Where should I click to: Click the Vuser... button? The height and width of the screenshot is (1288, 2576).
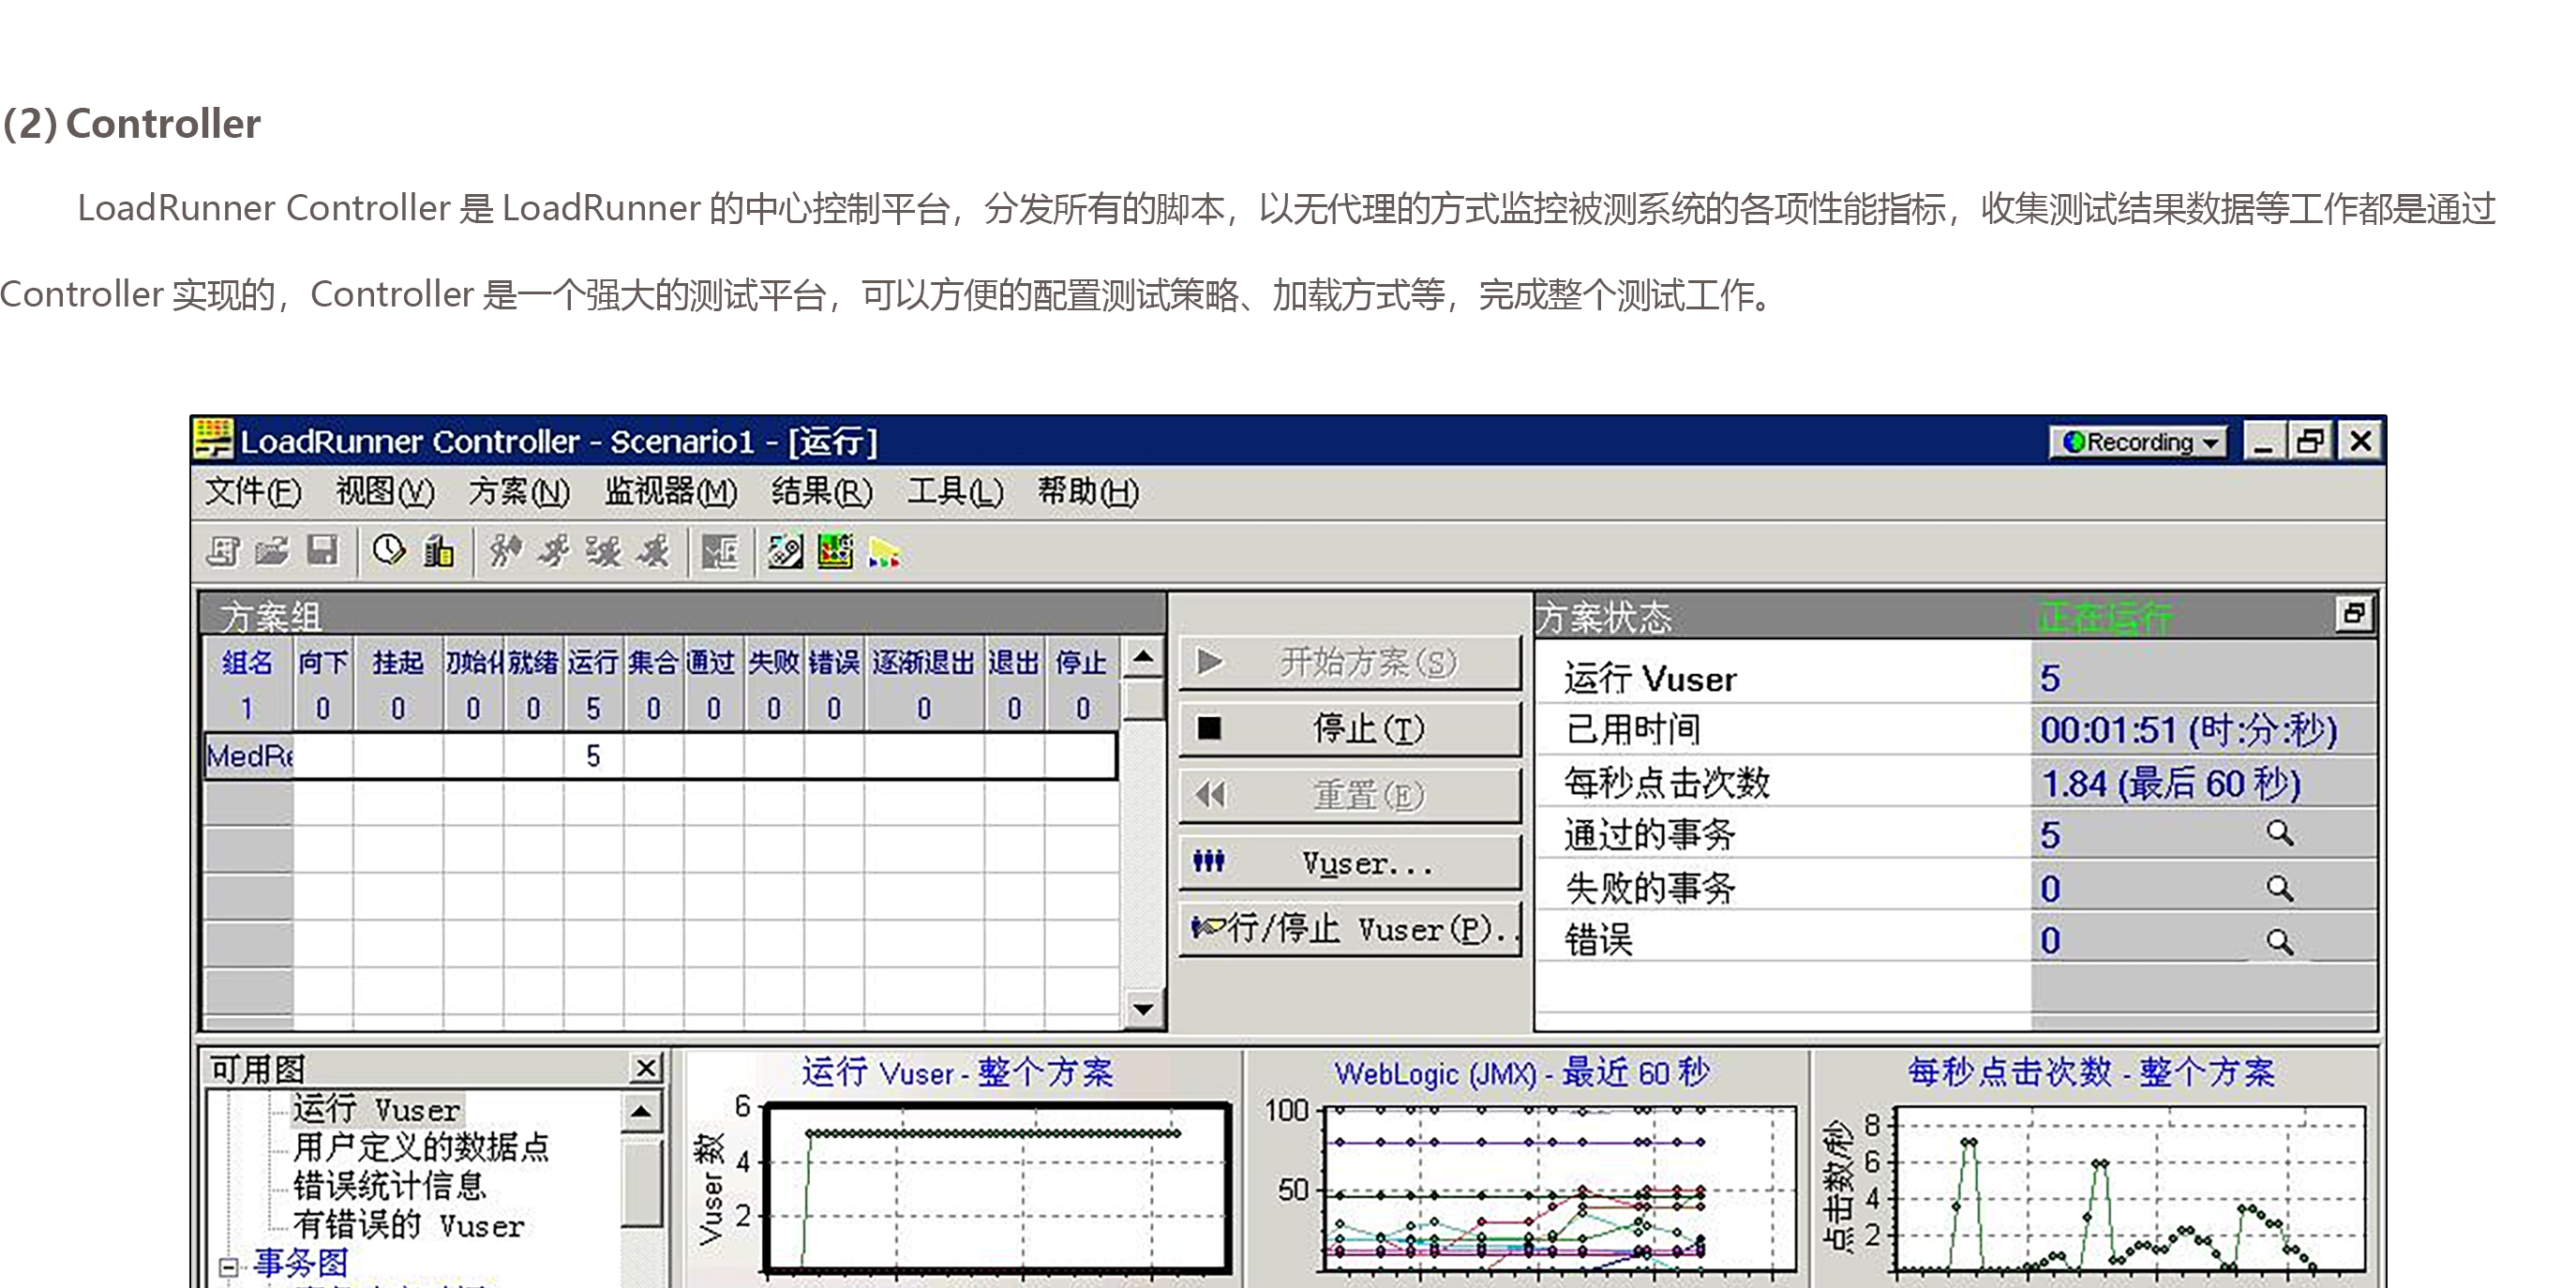pos(1350,862)
